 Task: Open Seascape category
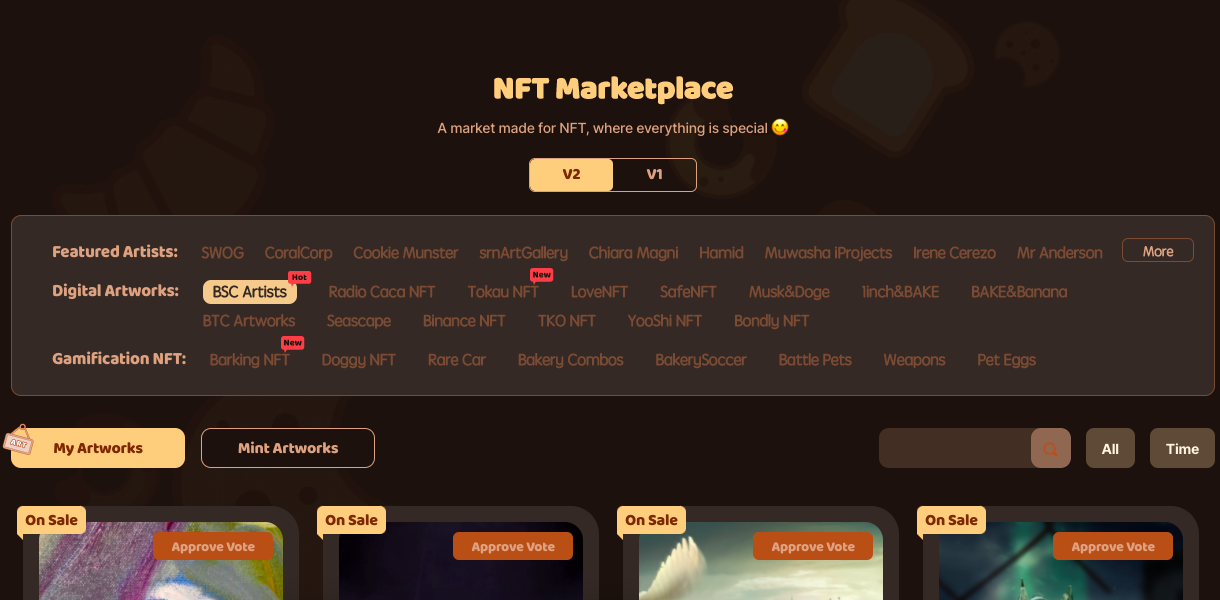coord(358,321)
